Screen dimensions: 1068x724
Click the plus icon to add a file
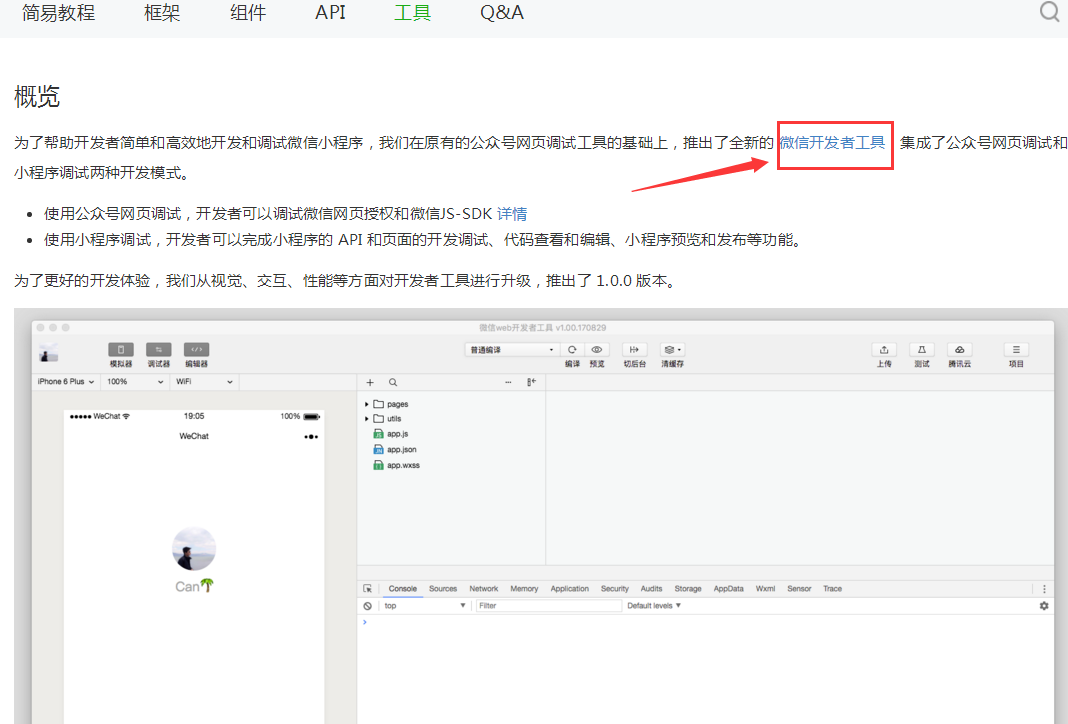point(370,382)
